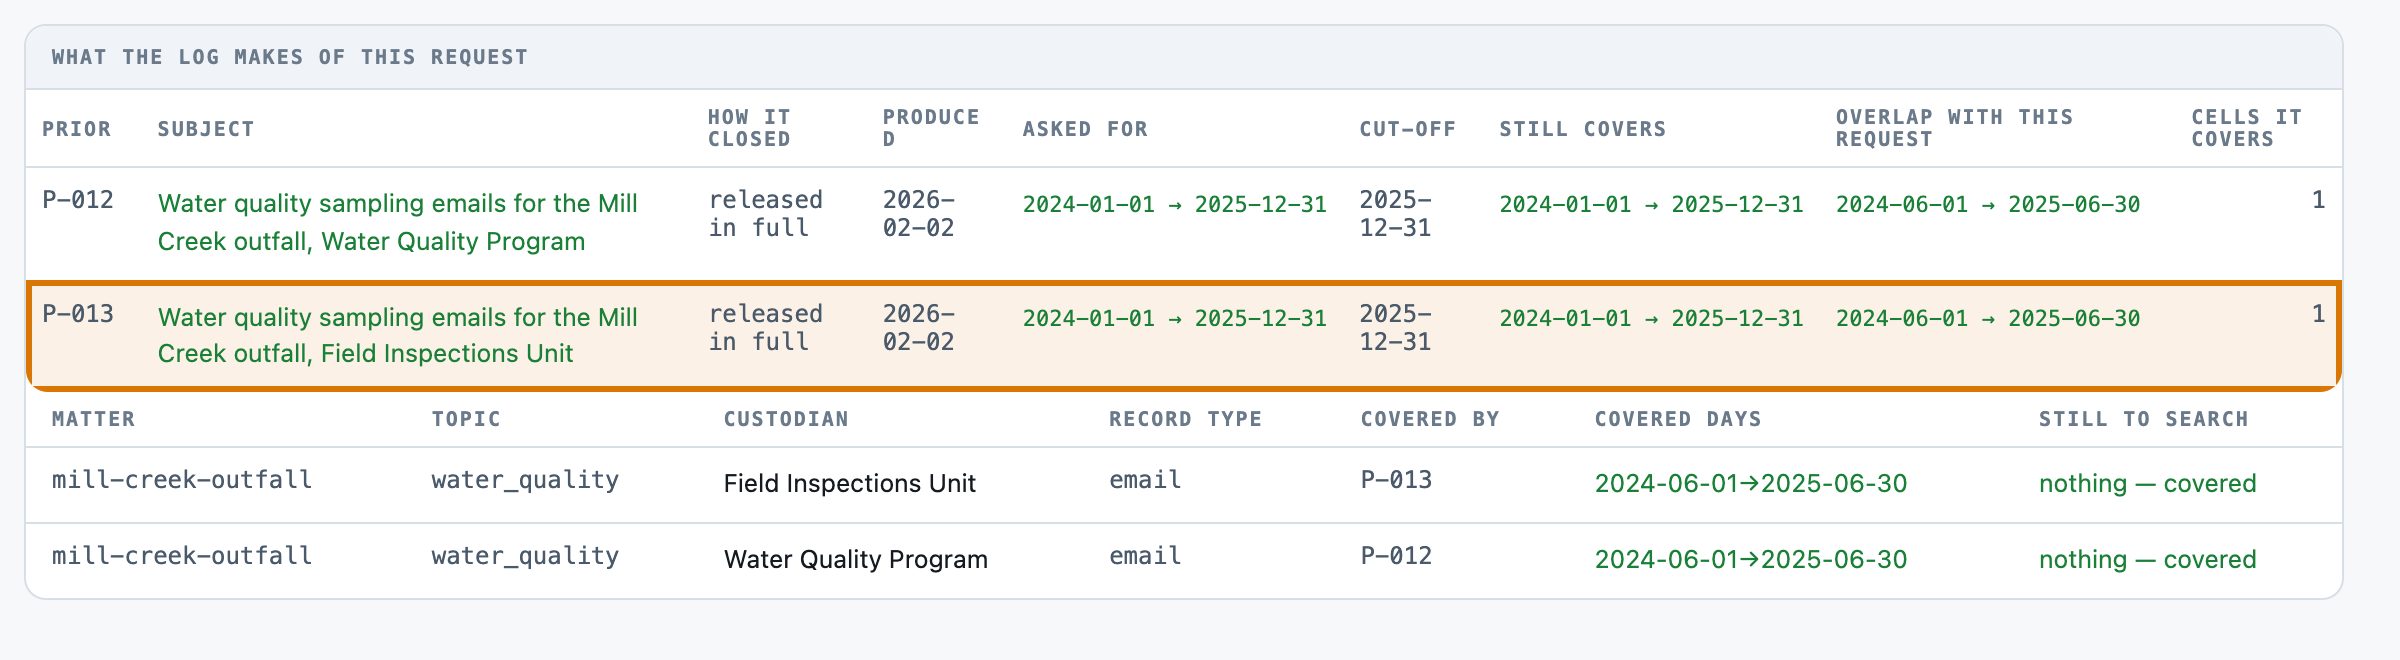Viewport: 2400px width, 660px height.
Task: Open the Field Inspections Unit subject link
Action: 398,335
